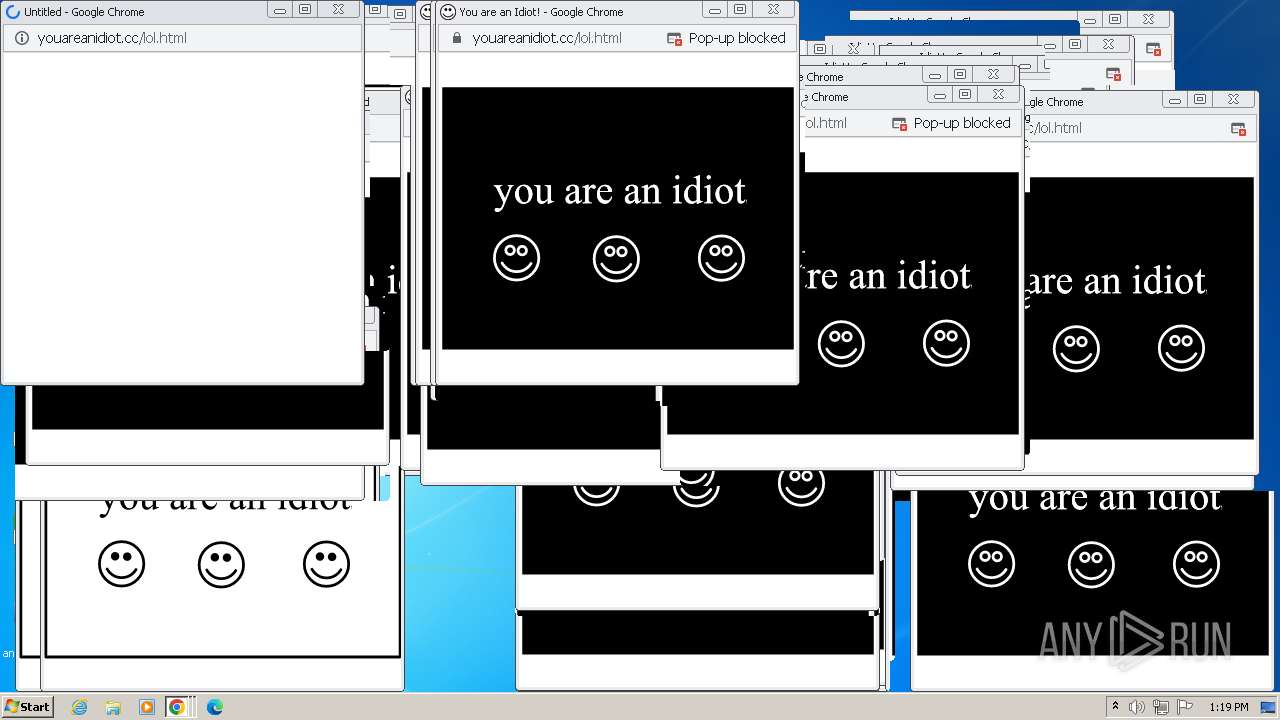Viewport: 1280px width, 720px height.
Task: Minimize the 'You are an Idiot!' window
Action: tap(715, 9)
